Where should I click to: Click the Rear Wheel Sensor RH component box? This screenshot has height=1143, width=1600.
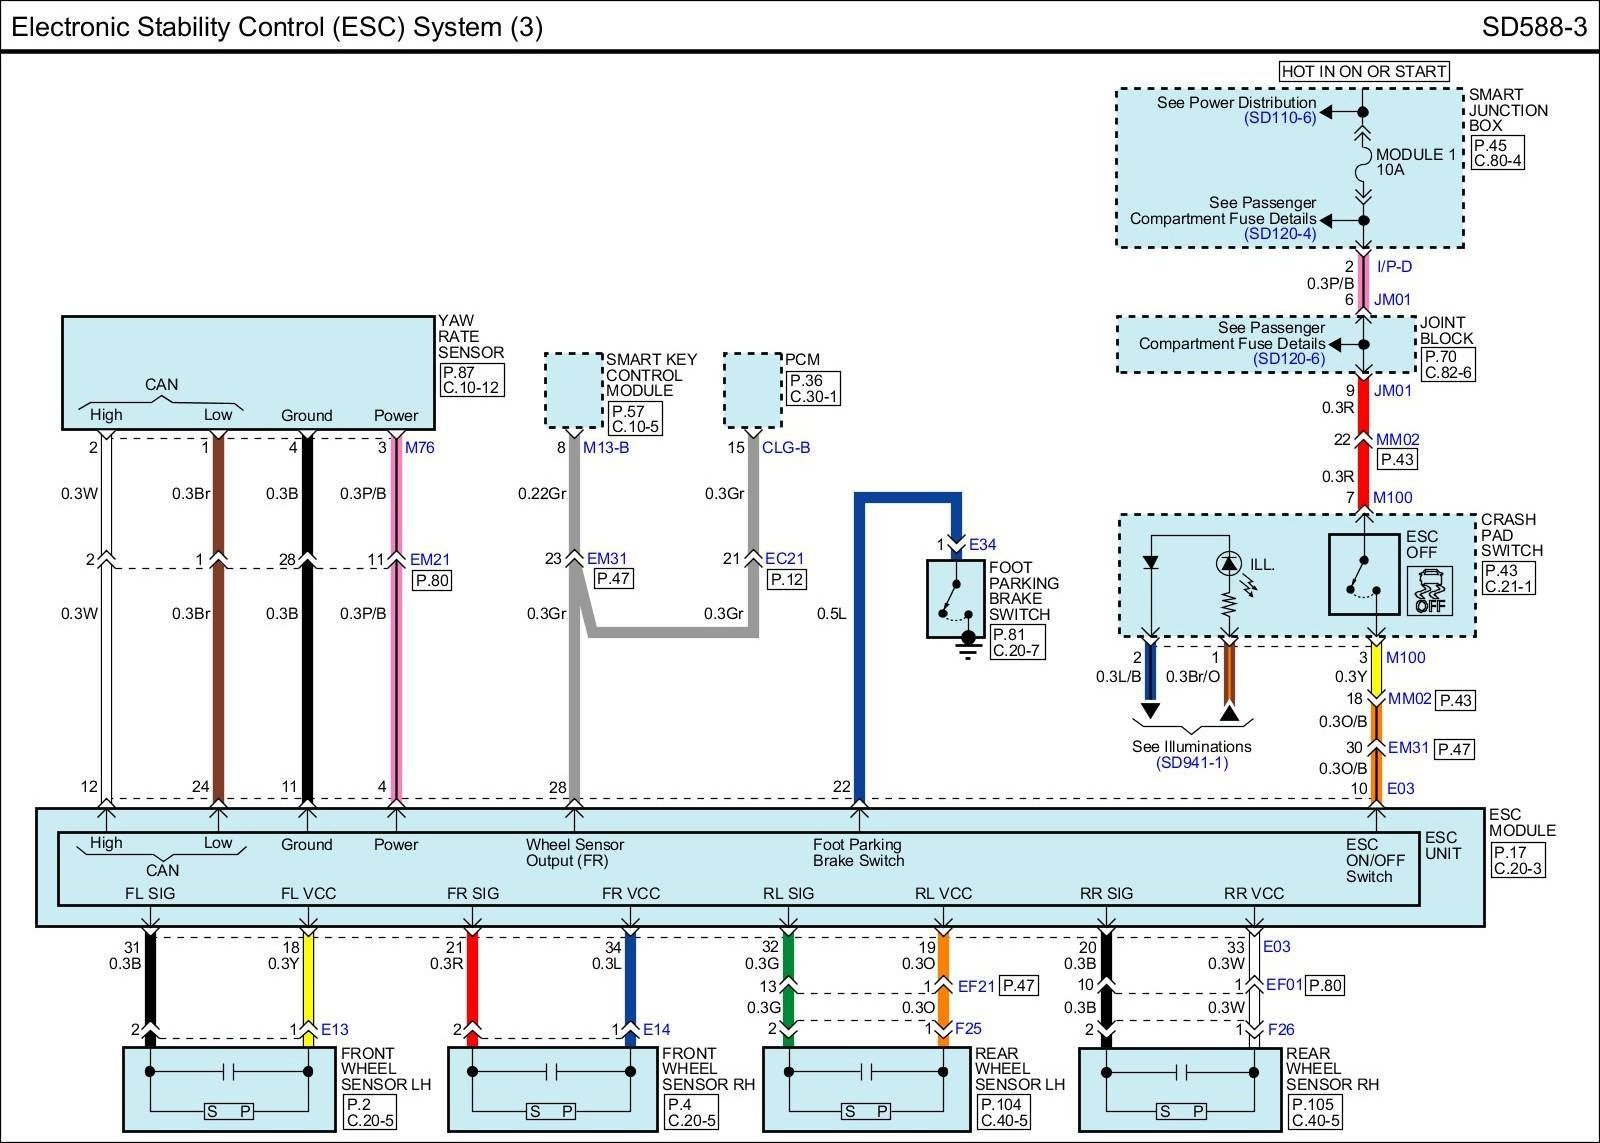[1179, 1089]
